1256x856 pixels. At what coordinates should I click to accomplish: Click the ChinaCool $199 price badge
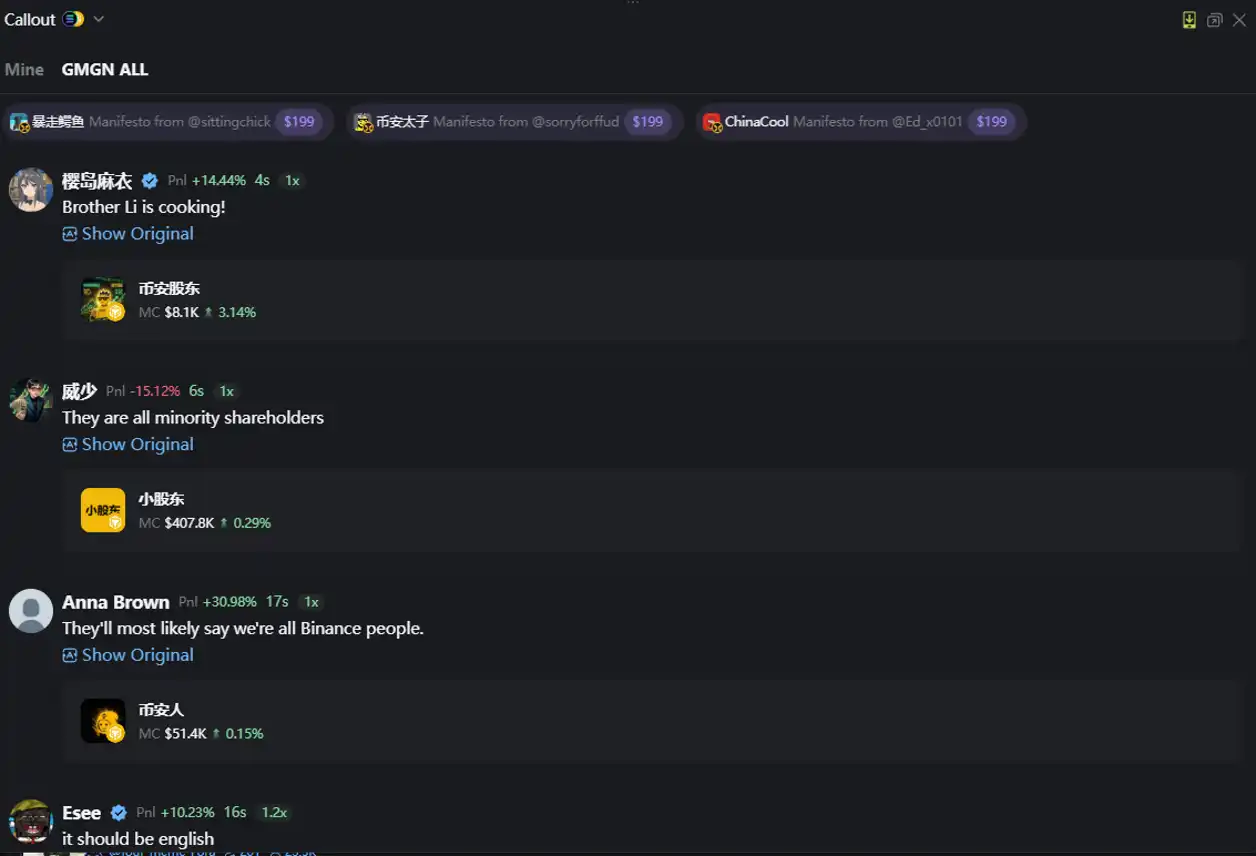point(991,122)
